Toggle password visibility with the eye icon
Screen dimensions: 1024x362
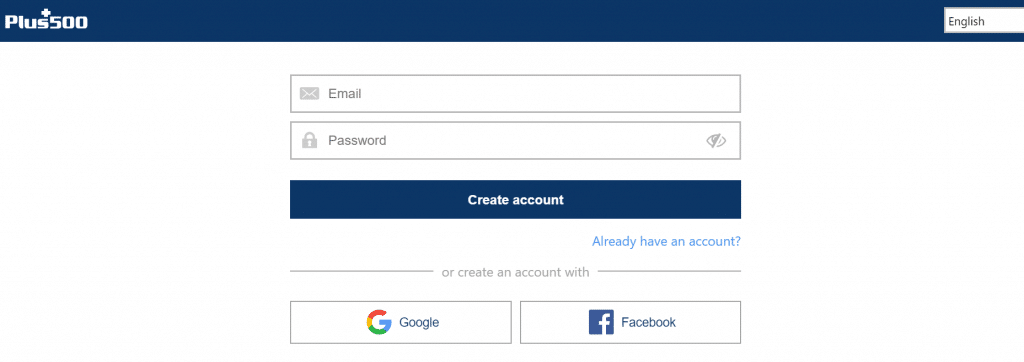pos(716,140)
